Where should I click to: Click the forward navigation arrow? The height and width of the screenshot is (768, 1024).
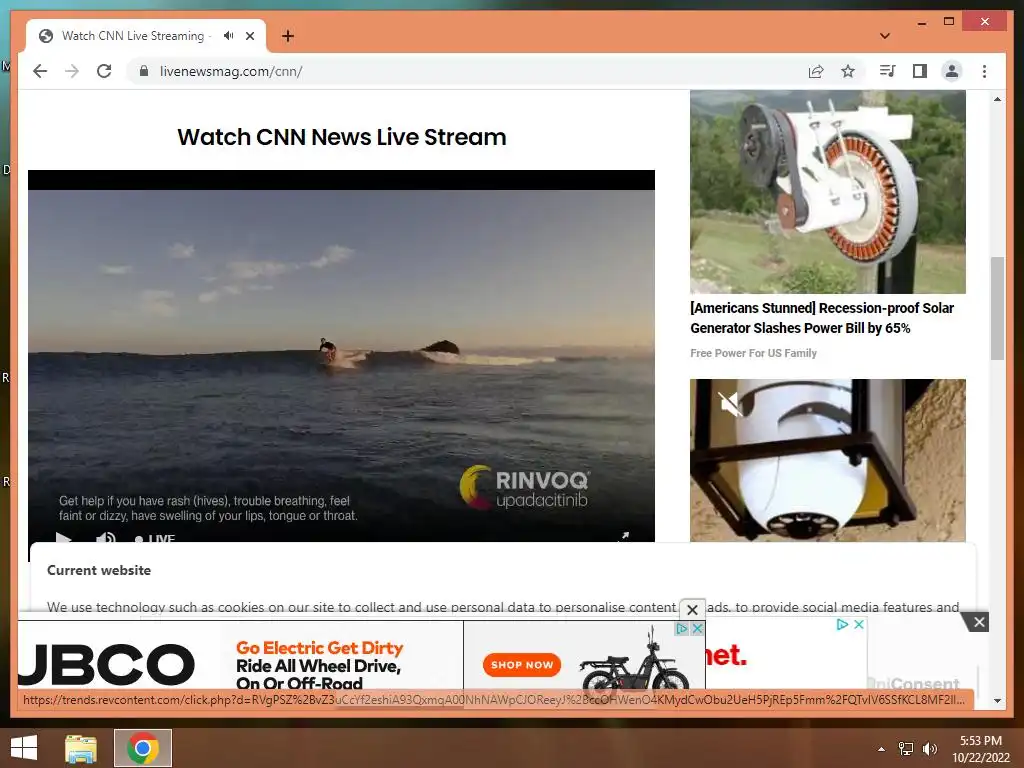72,71
